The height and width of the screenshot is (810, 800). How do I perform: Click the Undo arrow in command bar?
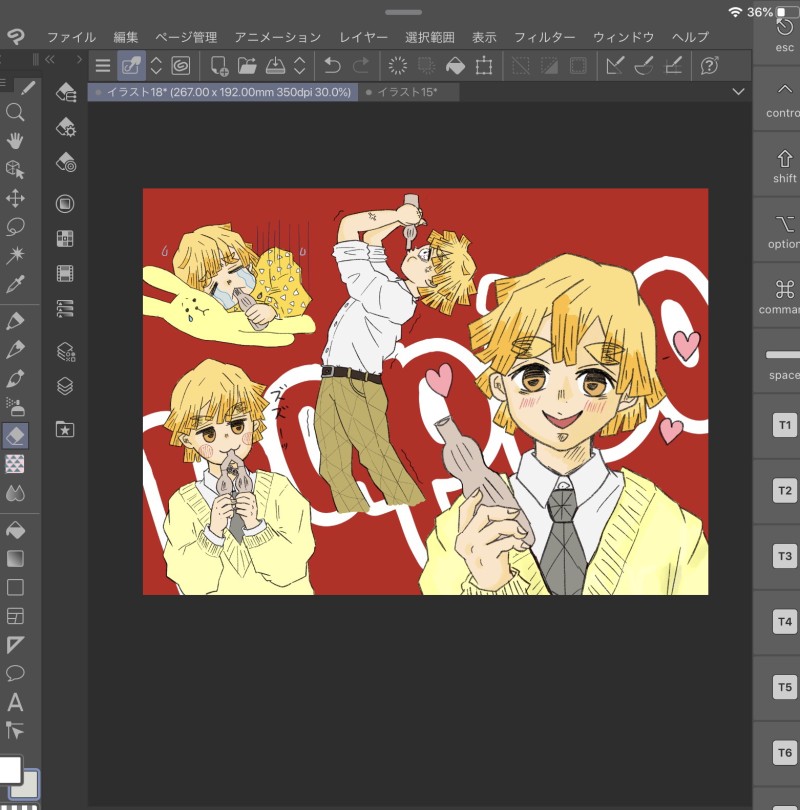coord(332,66)
